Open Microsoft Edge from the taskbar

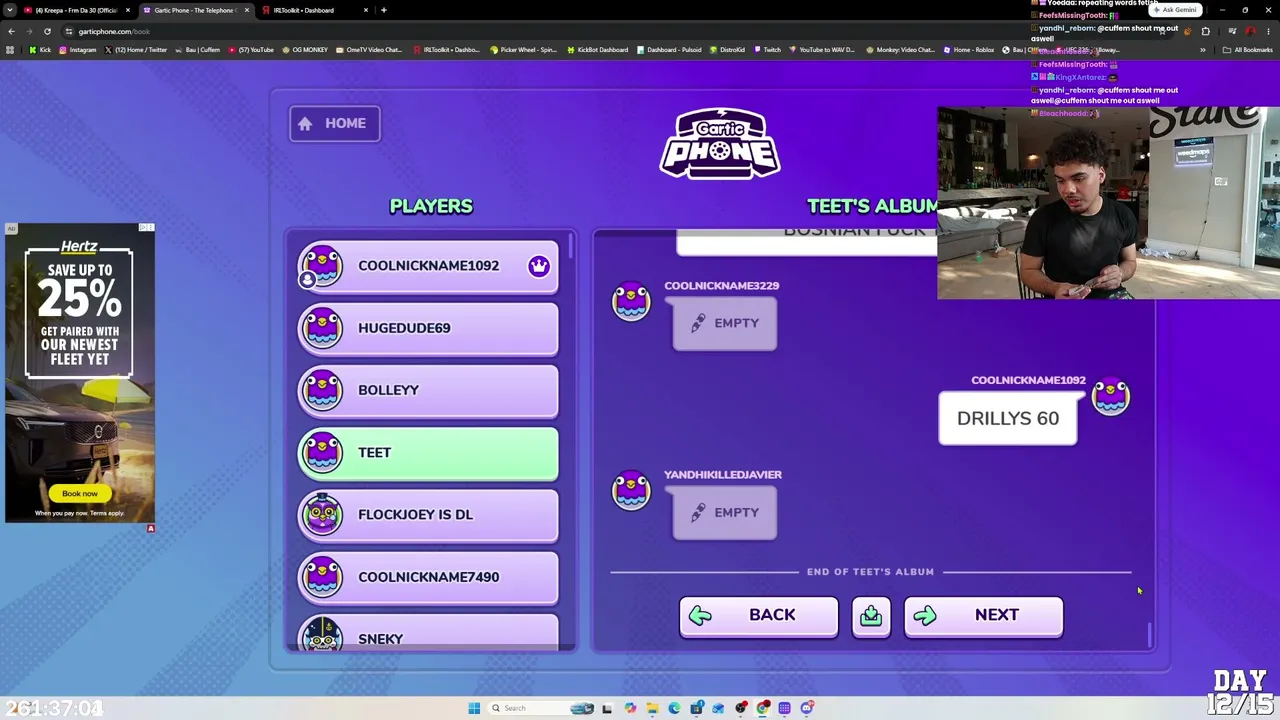point(674,708)
